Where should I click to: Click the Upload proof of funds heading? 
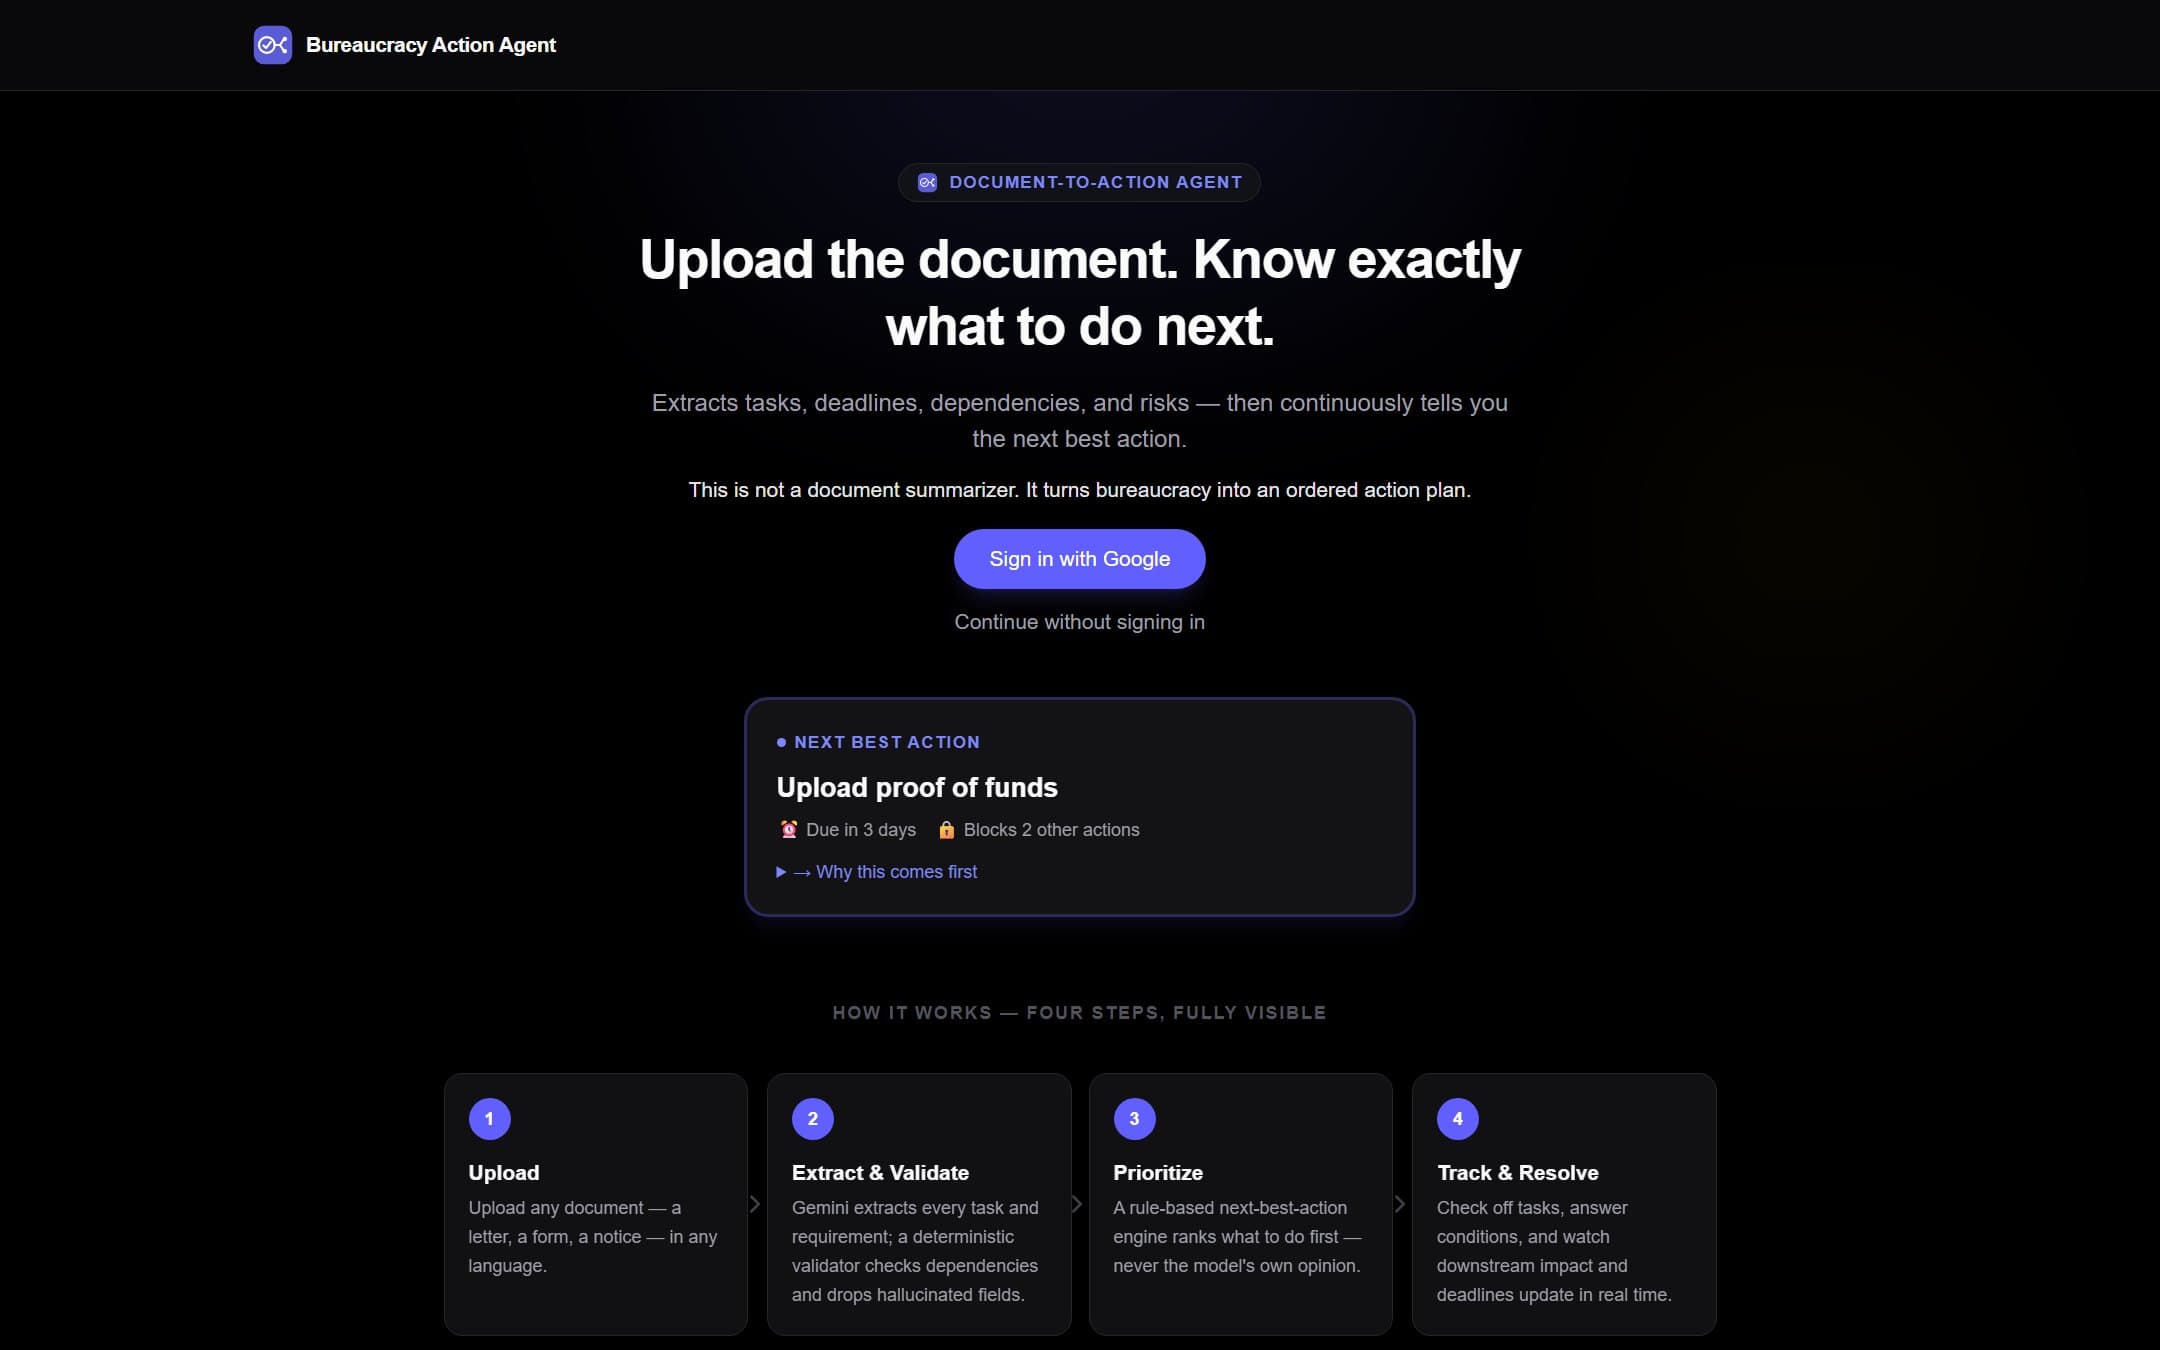pyautogui.click(x=917, y=788)
